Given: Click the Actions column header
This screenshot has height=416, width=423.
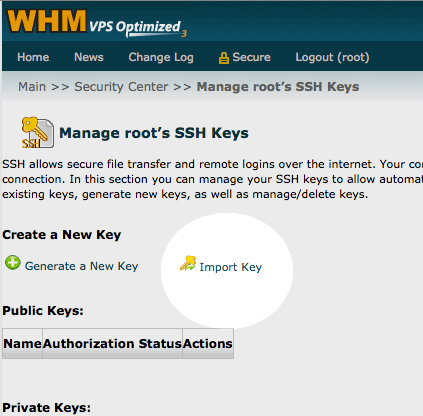Looking at the screenshot, I should tap(208, 343).
